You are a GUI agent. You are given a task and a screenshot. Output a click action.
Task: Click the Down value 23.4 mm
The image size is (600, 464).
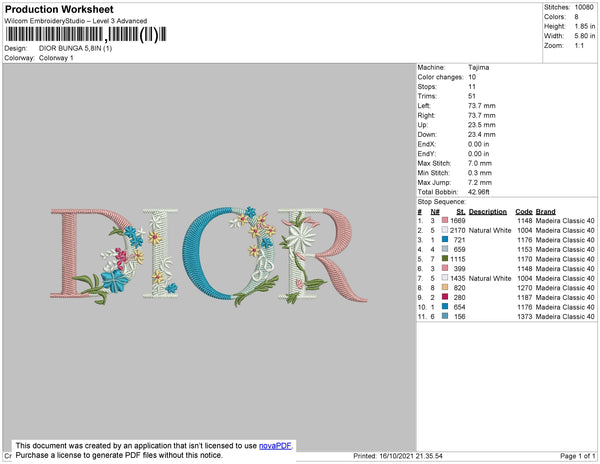click(481, 135)
